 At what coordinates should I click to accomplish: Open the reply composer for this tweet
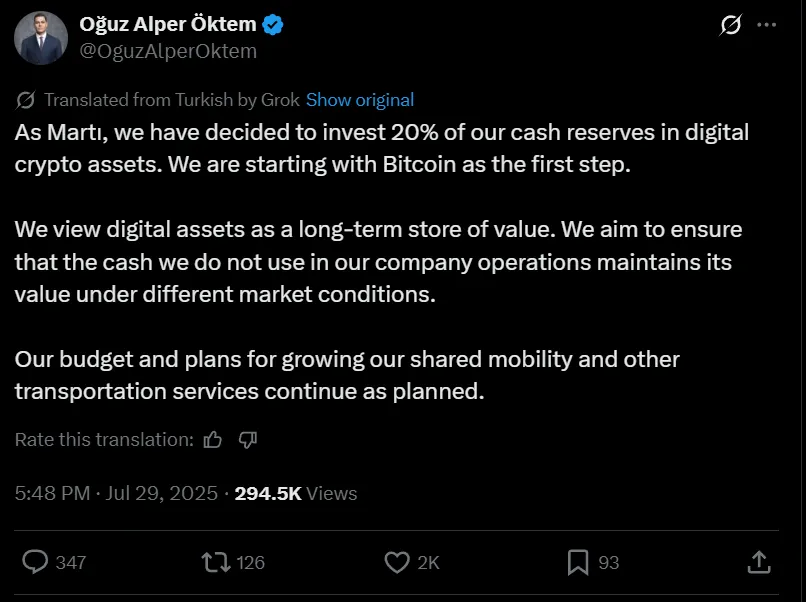38,562
